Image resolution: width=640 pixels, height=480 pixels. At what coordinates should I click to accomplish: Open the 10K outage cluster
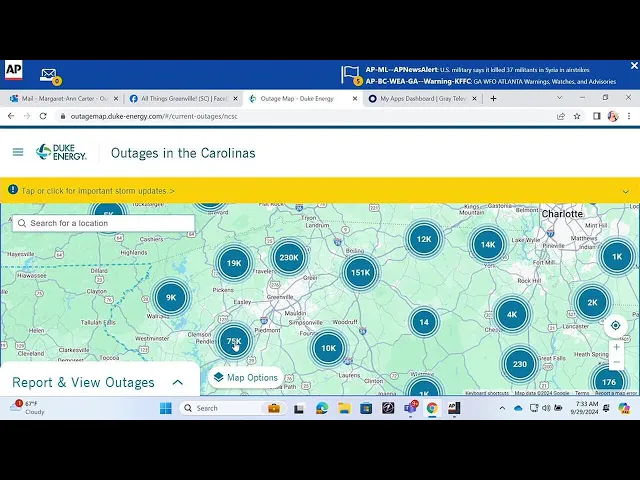tap(329, 348)
